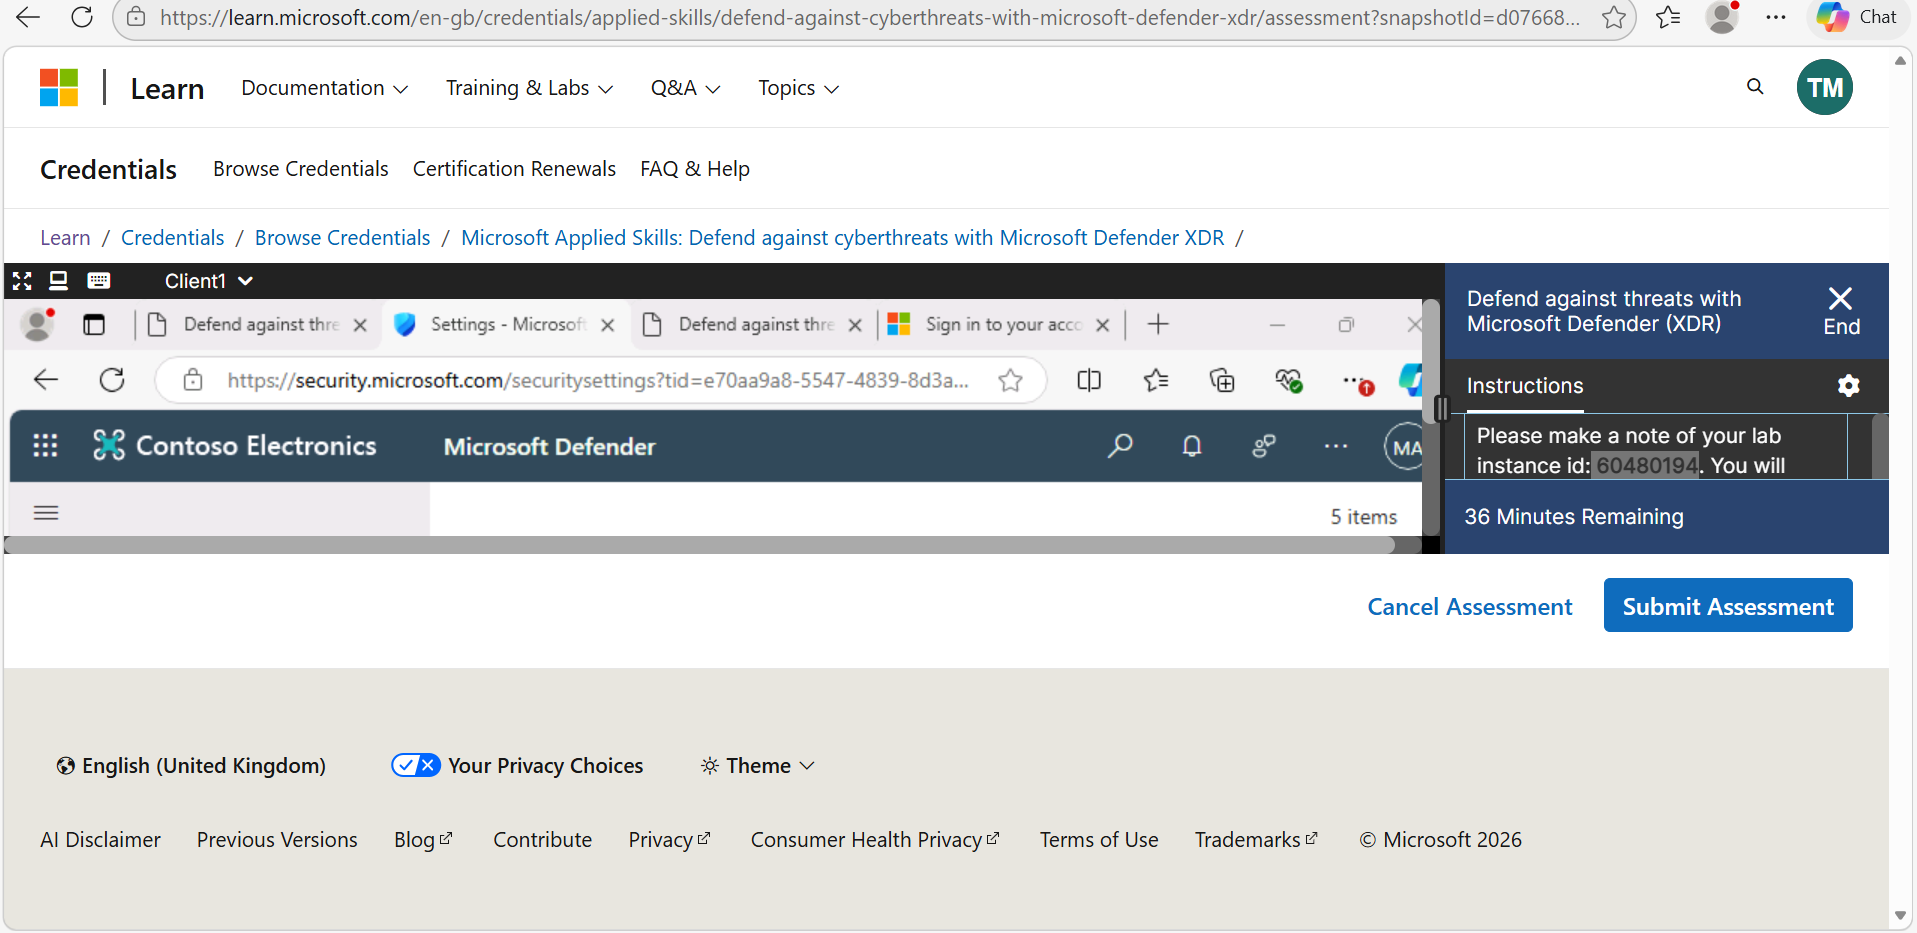Open the Defender MA account avatar

[1405, 447]
